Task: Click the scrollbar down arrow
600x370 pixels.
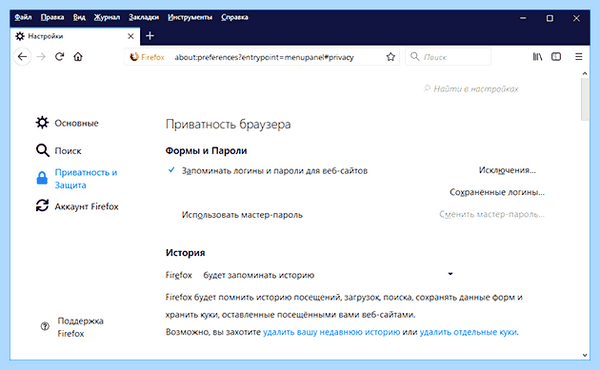Action: (x=585, y=355)
